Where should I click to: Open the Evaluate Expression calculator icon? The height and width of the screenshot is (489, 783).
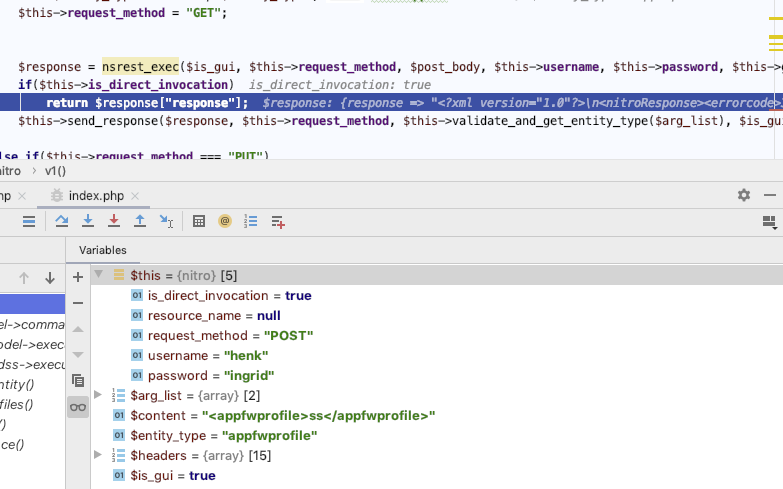coord(199,221)
